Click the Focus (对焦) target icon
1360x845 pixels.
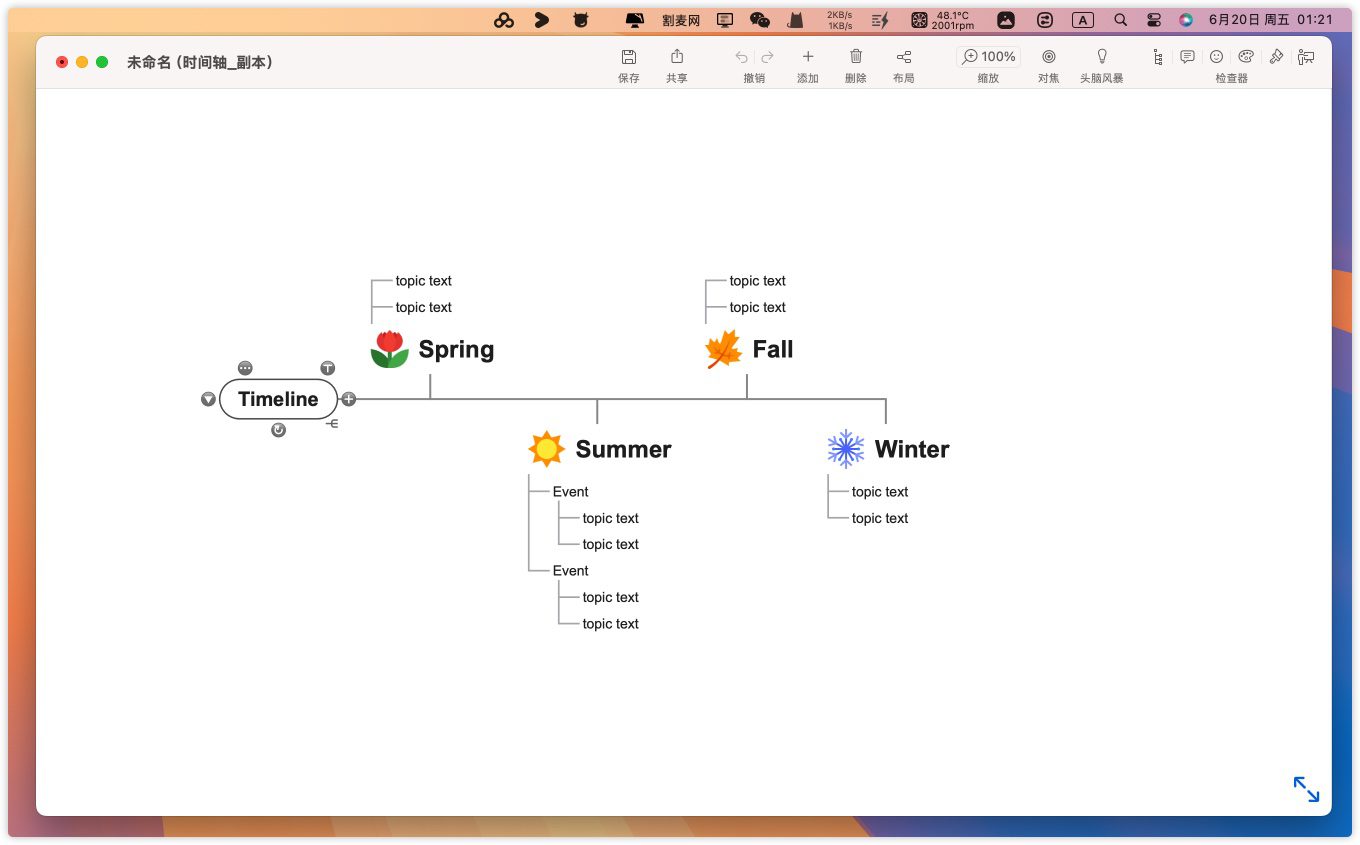coord(1048,57)
